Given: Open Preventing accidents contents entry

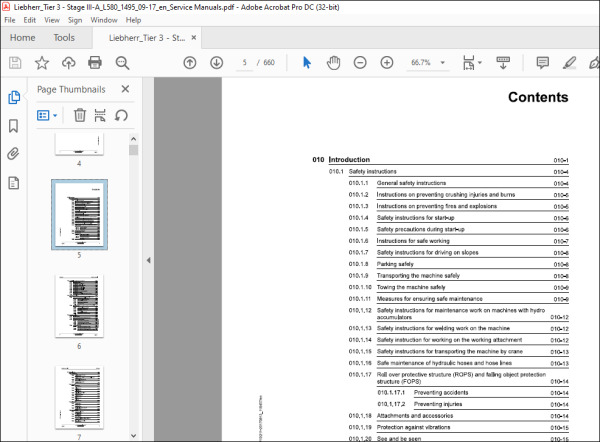Looking at the screenshot, I should click(473, 393).
